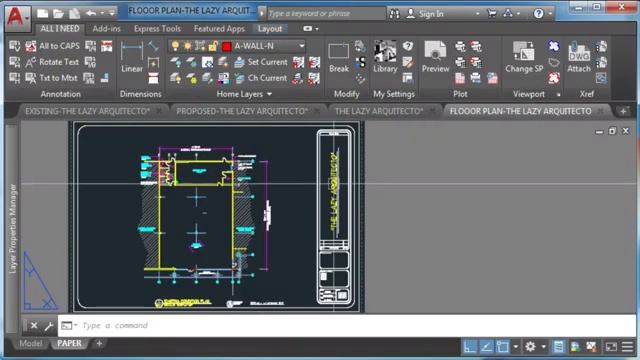The image size is (640, 360).
Task: Select the Rotate Text tool
Action: tap(52, 62)
